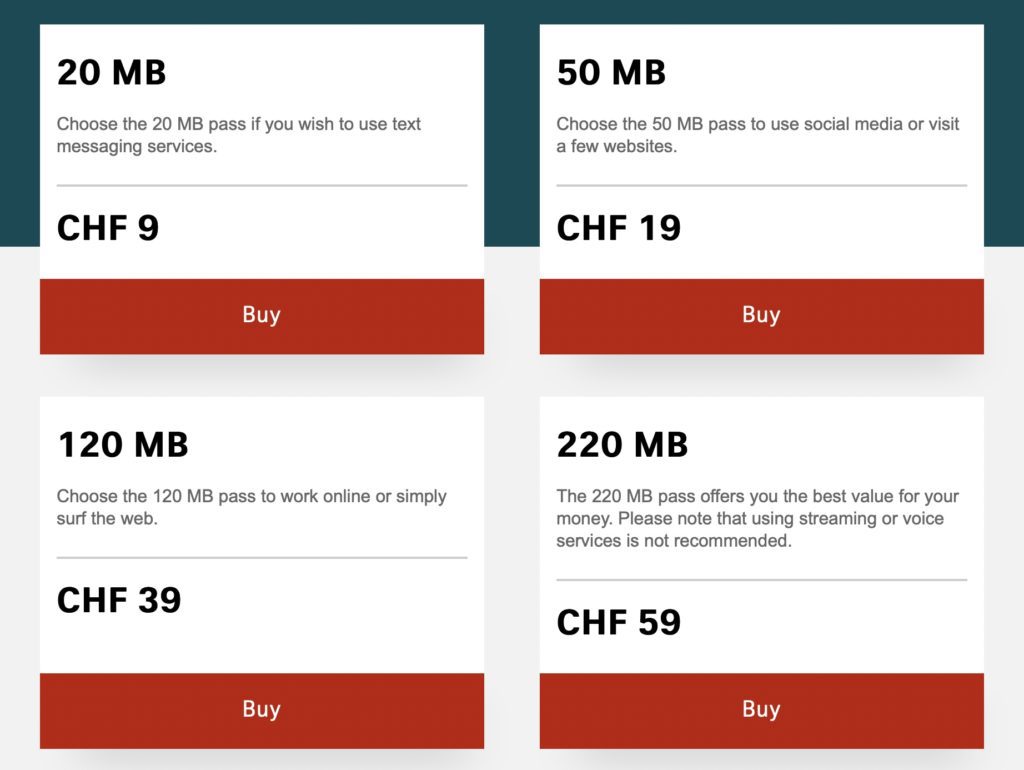Select the 220 MB title

click(622, 445)
